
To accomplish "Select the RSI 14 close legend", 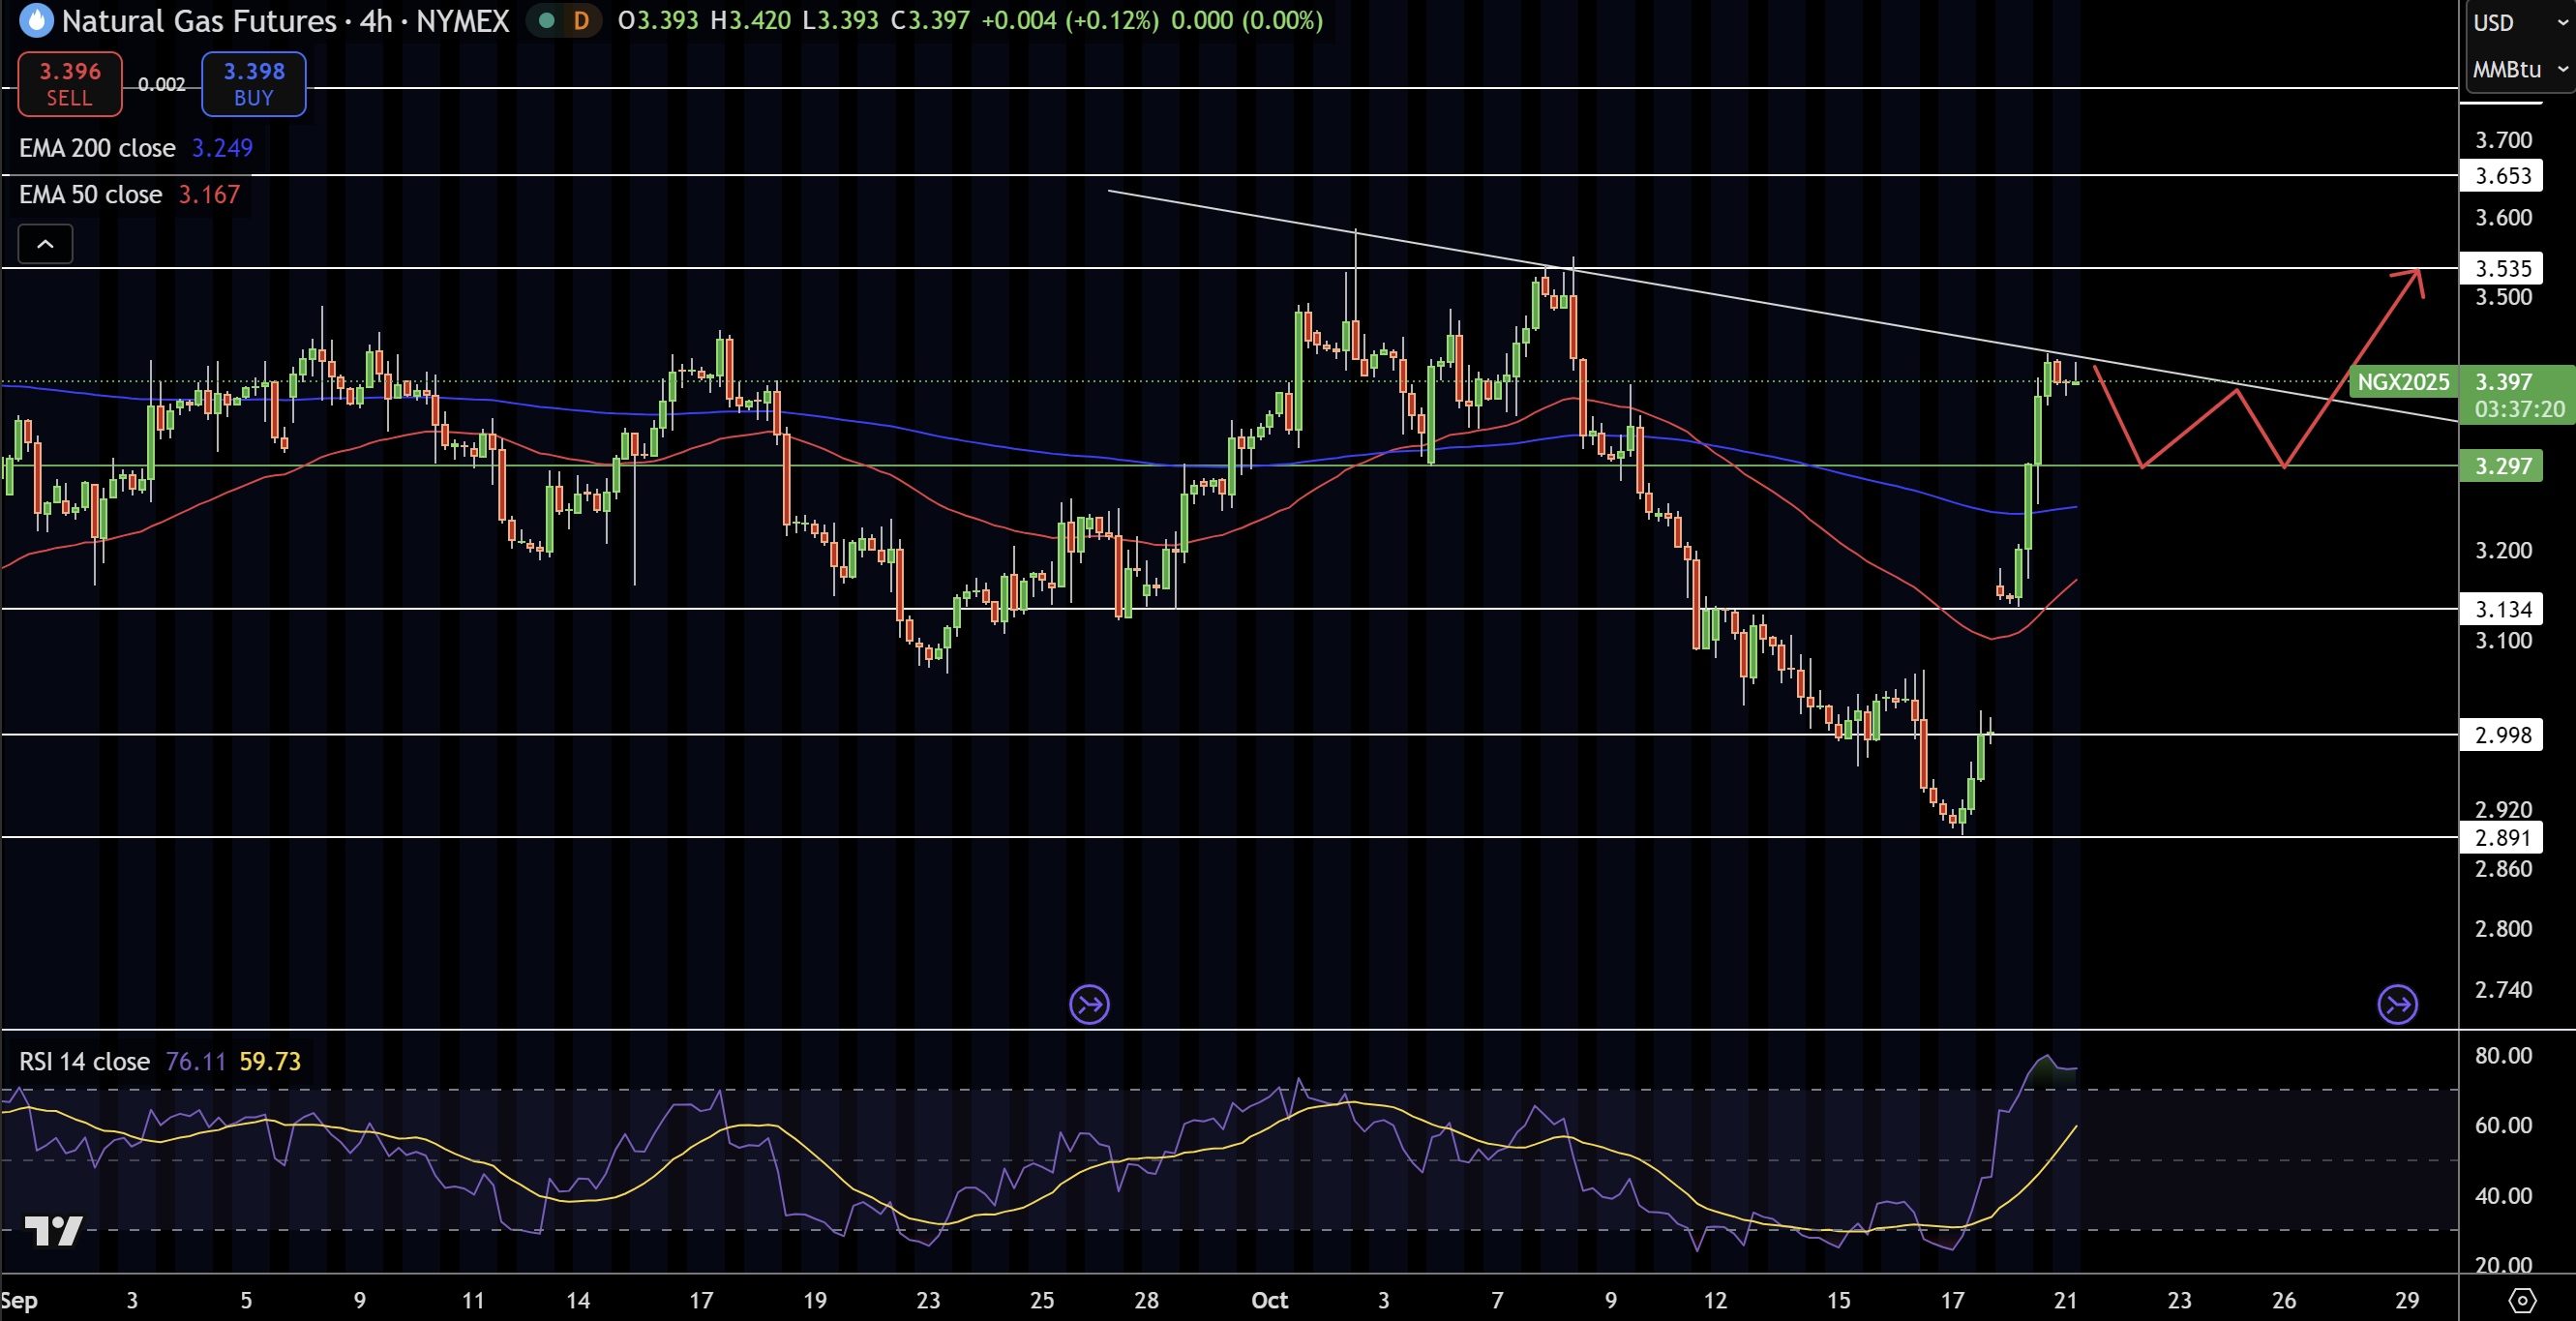I will pyautogui.click(x=84, y=1061).
